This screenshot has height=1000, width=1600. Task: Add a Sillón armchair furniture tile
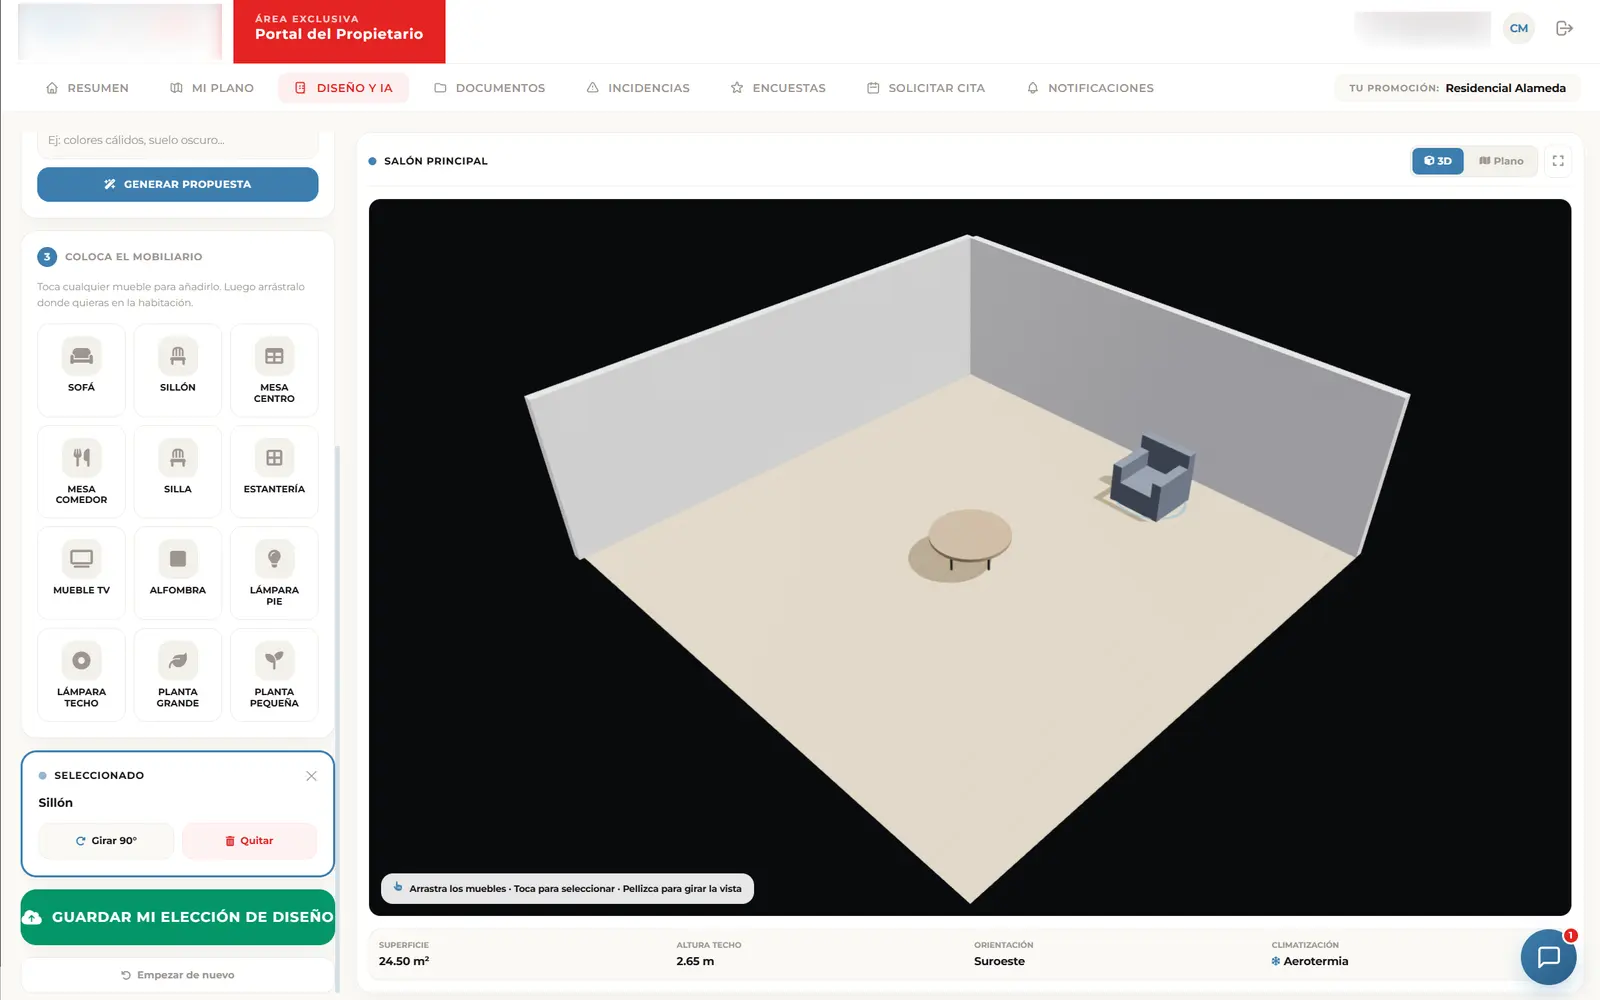[178, 370]
